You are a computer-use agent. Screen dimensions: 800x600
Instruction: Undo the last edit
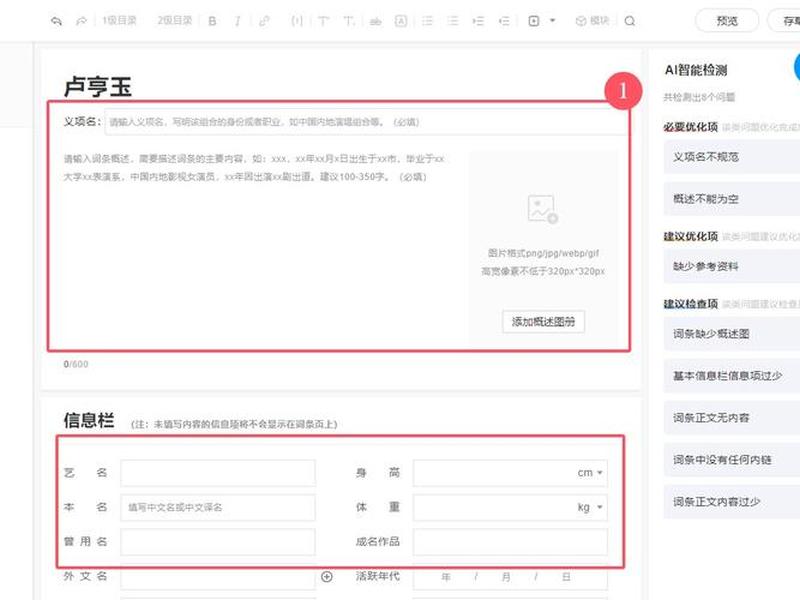click(56, 21)
